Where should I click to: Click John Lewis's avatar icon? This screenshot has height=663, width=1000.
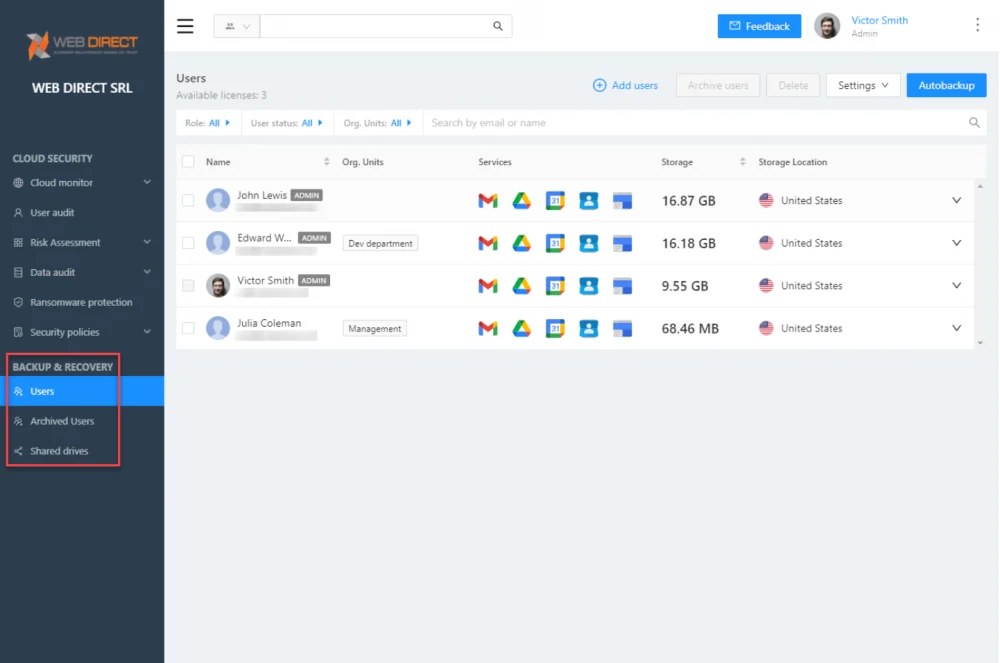(217, 200)
